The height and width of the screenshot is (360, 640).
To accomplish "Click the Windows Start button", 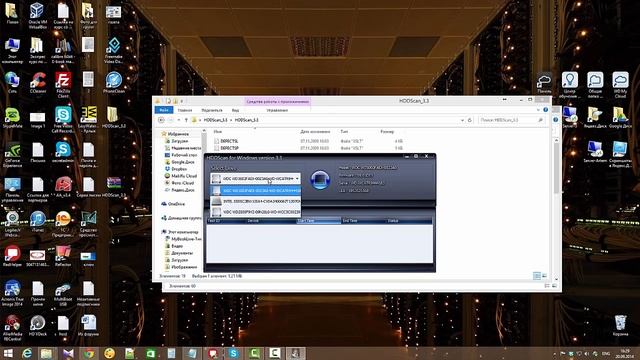I will pyautogui.click(x=8, y=353).
